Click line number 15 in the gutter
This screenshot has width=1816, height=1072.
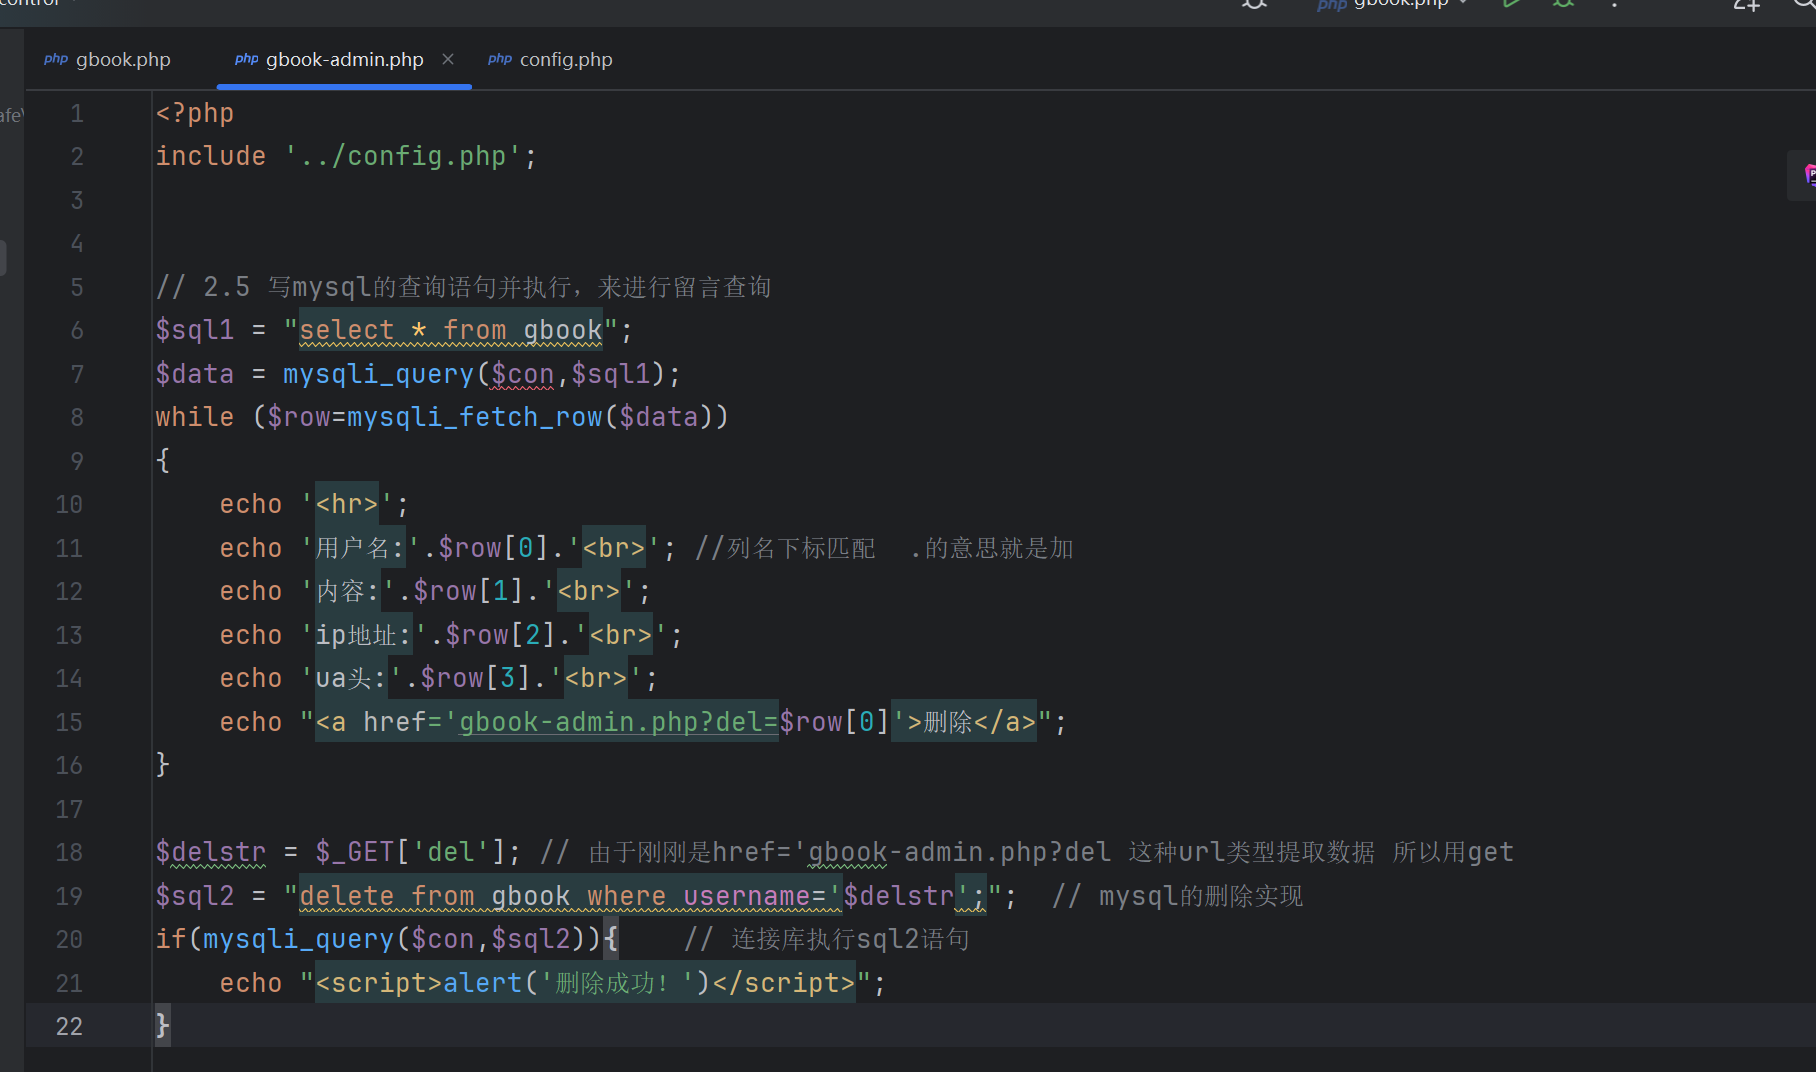(69, 722)
